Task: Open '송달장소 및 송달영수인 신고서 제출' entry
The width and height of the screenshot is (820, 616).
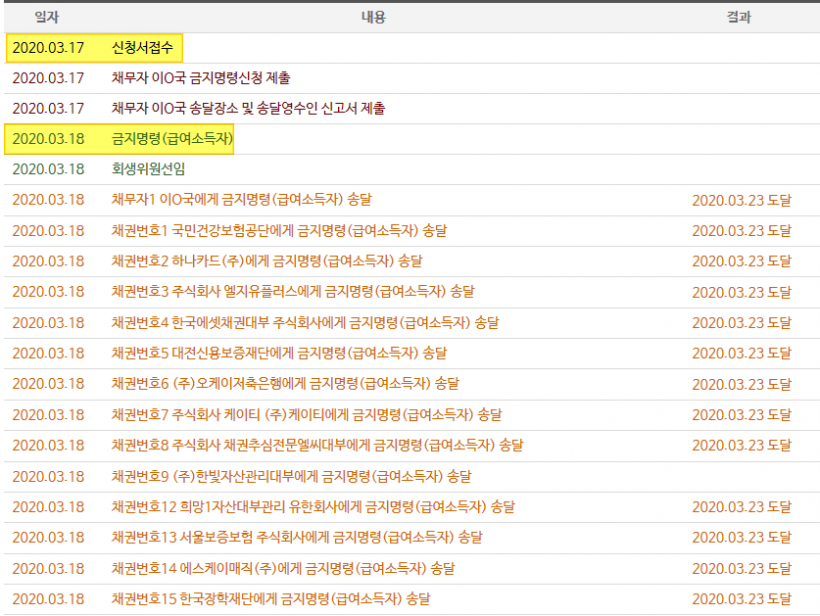Action: coord(287,108)
